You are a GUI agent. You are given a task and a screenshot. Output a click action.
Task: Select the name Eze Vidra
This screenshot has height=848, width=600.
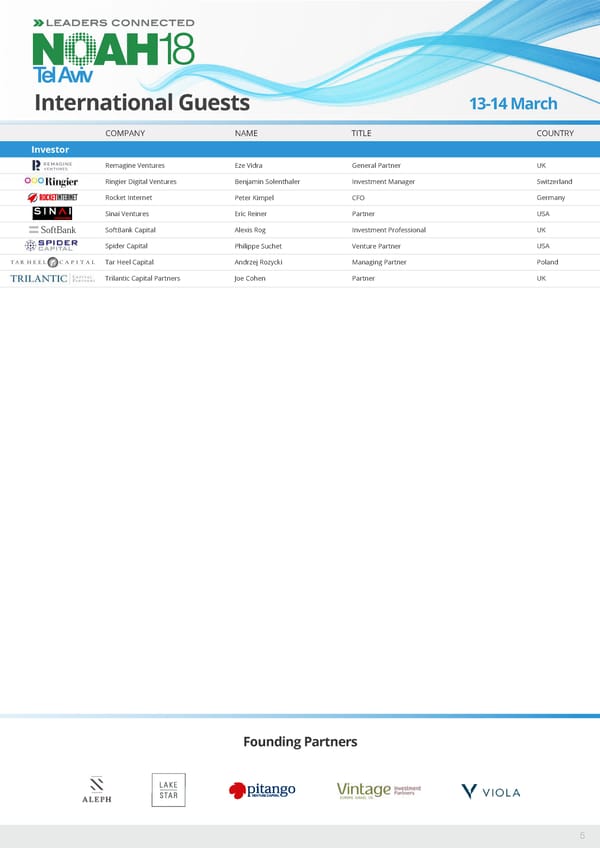coord(248,165)
